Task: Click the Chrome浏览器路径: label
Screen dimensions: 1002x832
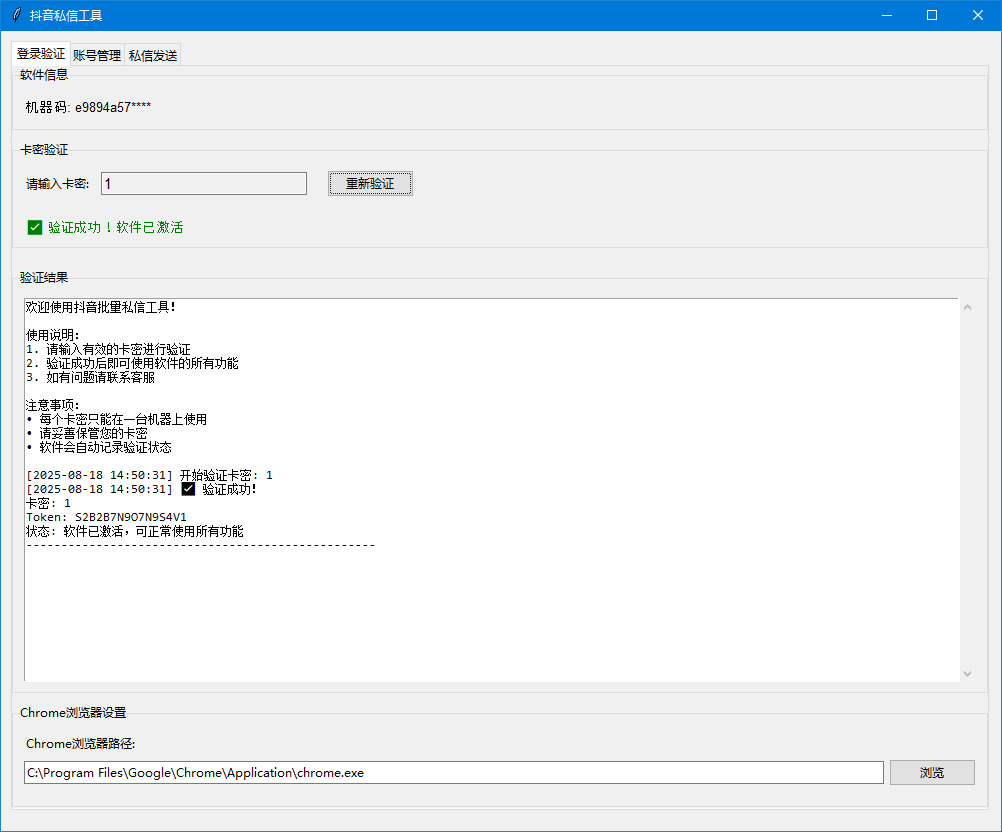Action: tap(81, 744)
